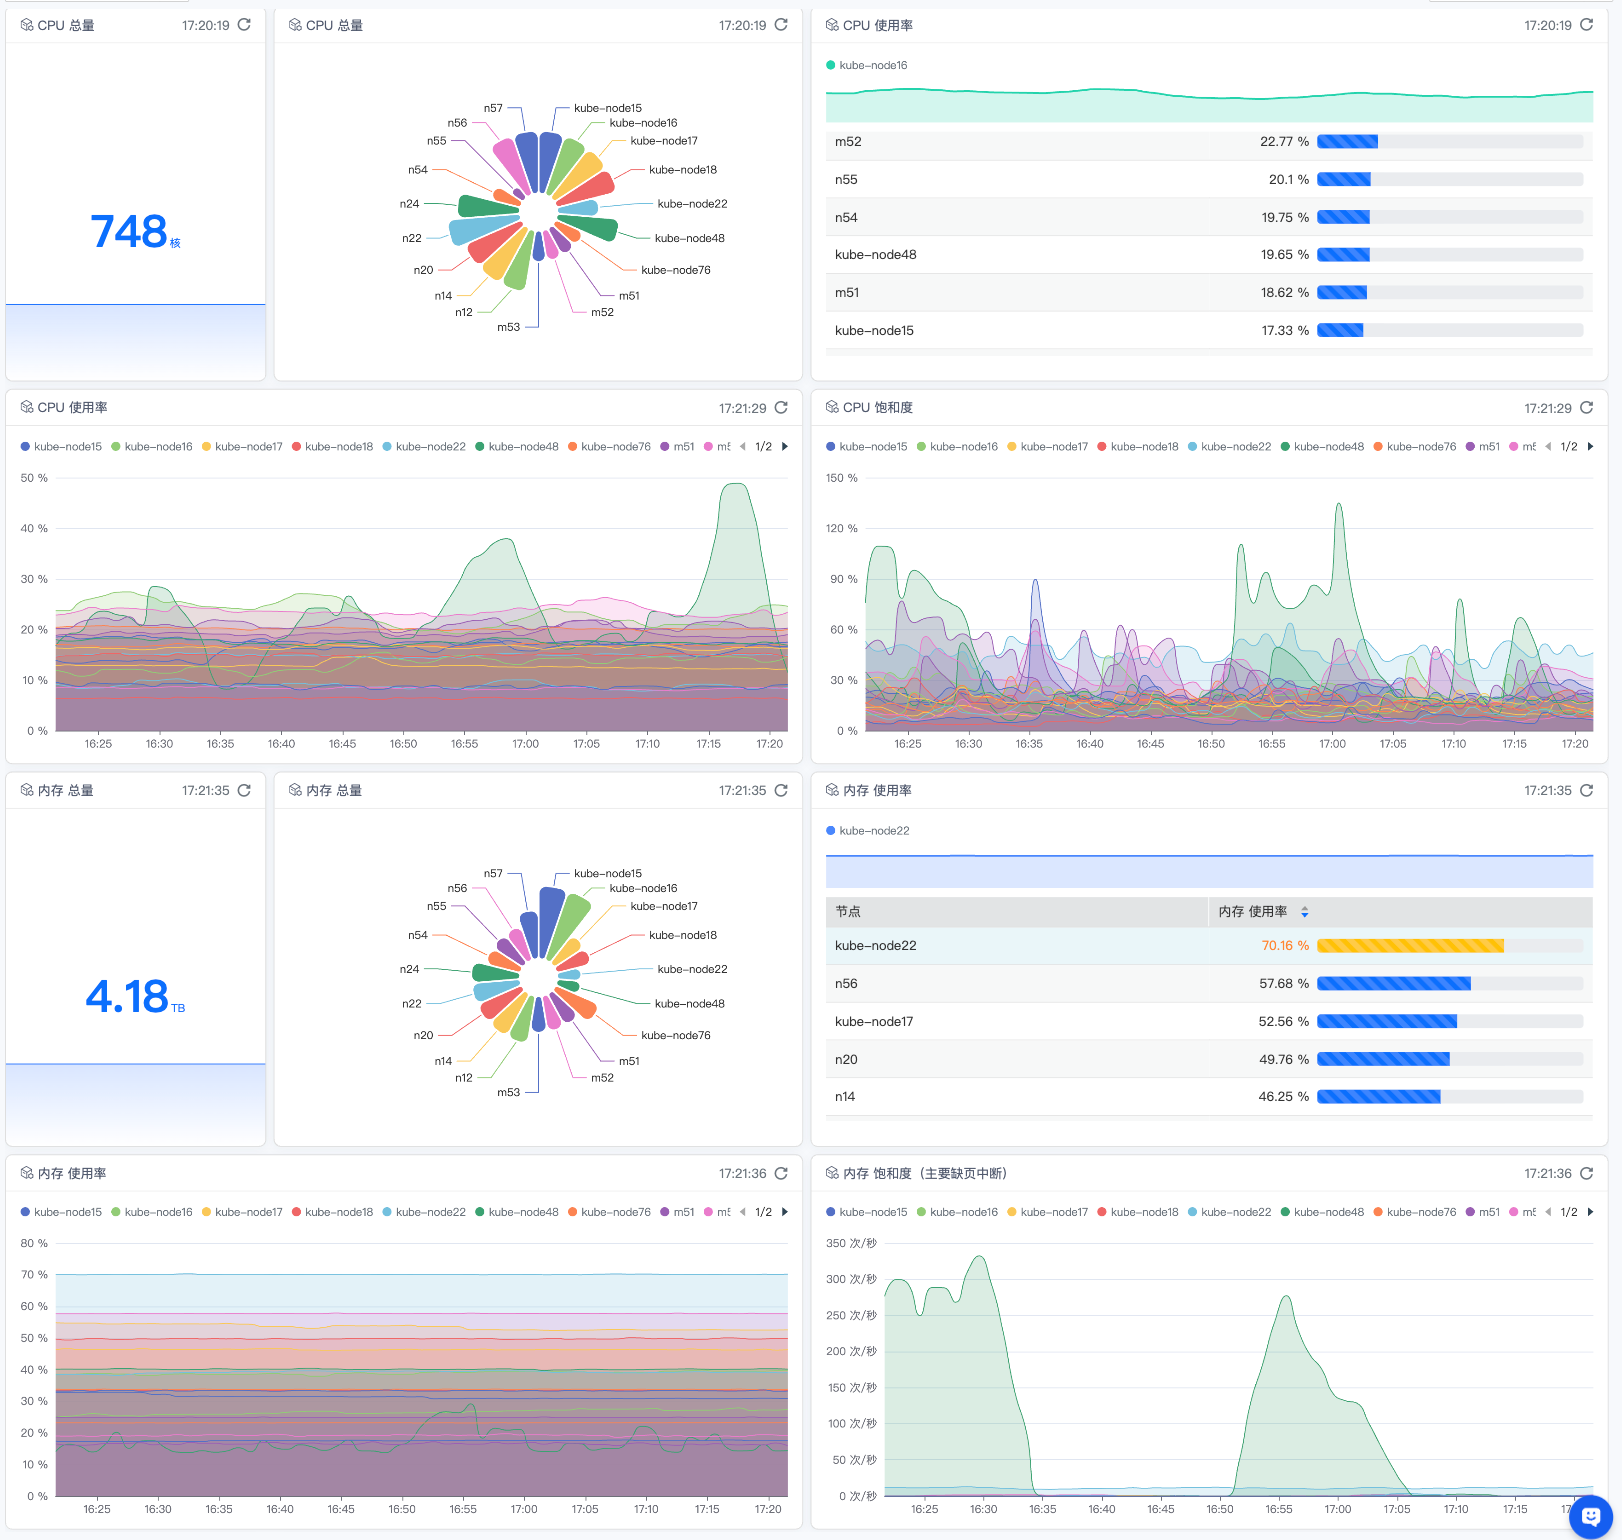Toggle kube-node22 in 内存 使用率 chart legend
Screen dimensions: 1622x1540
pos(424,1212)
